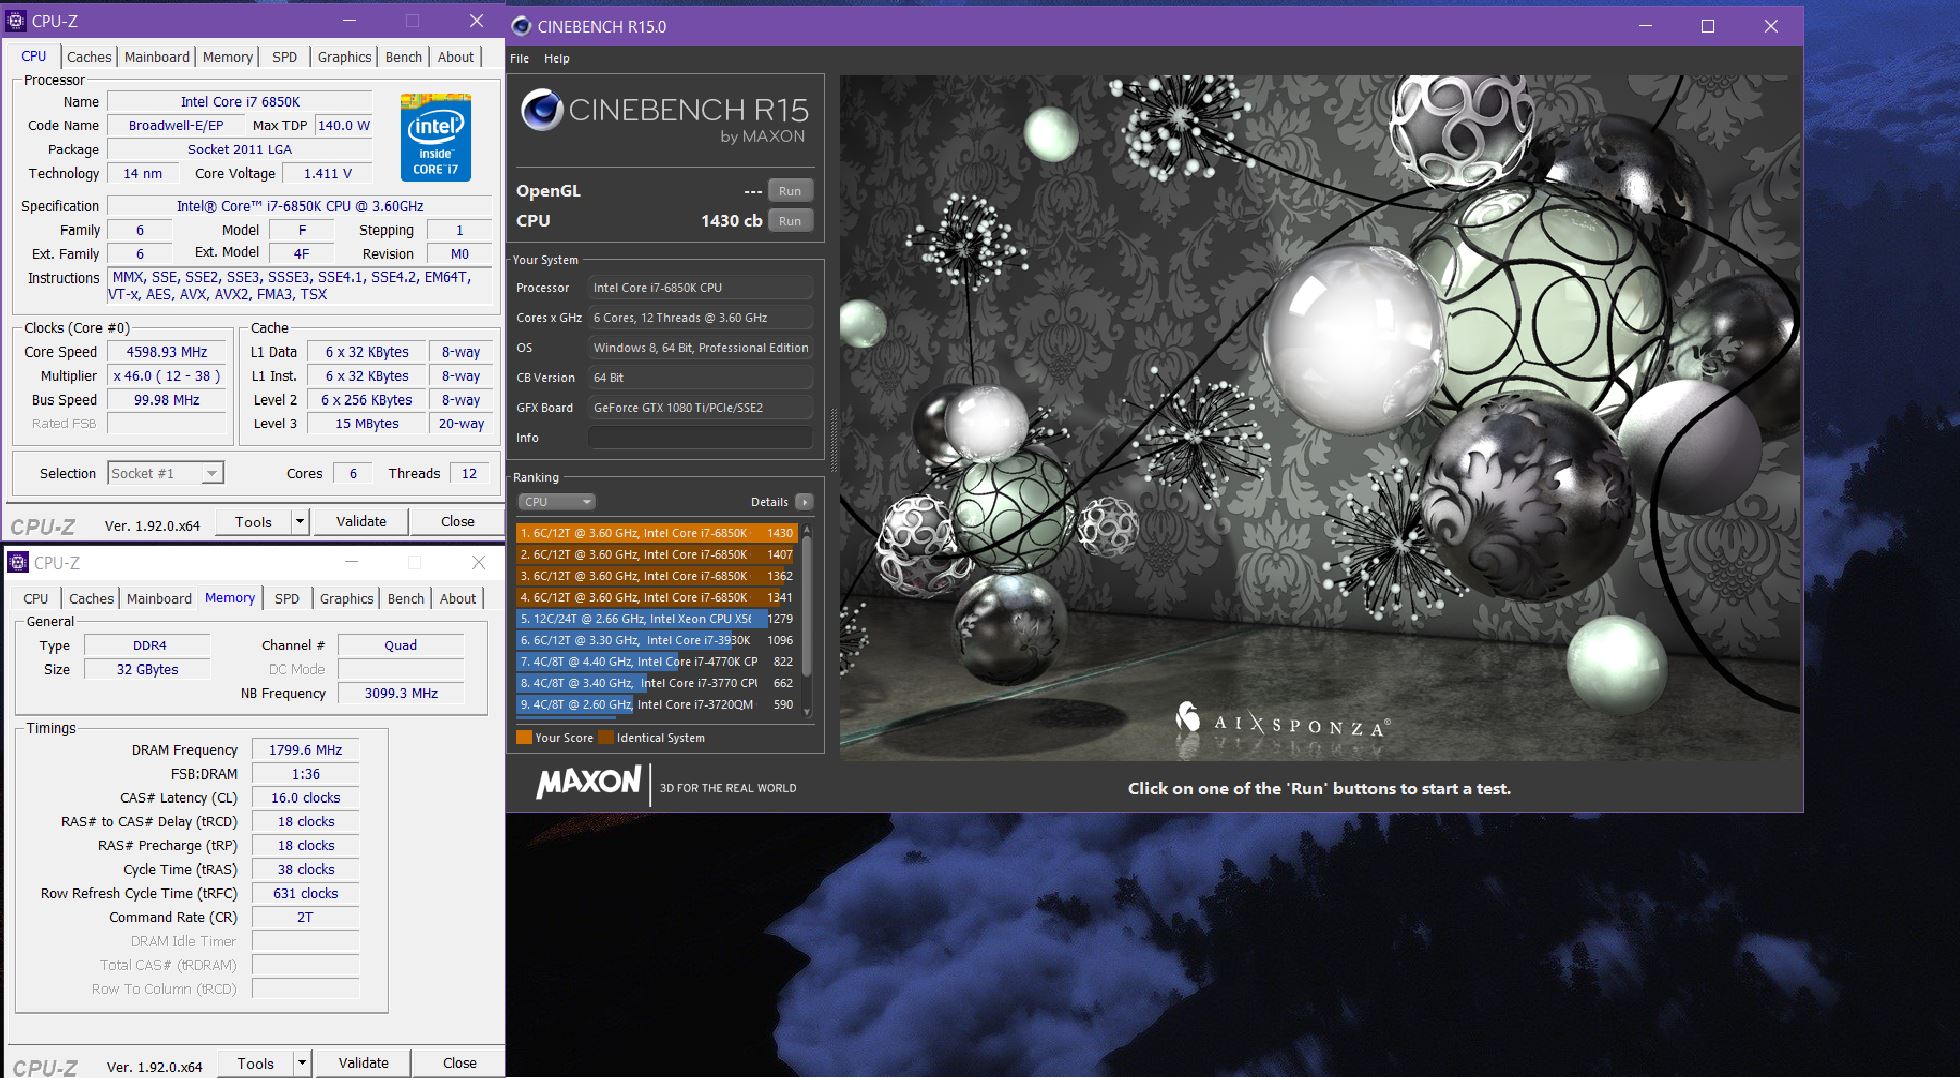Click the CPU-Z icon in the bottom window title bar
Viewport: 1960px width, 1078px height.
tap(18, 562)
